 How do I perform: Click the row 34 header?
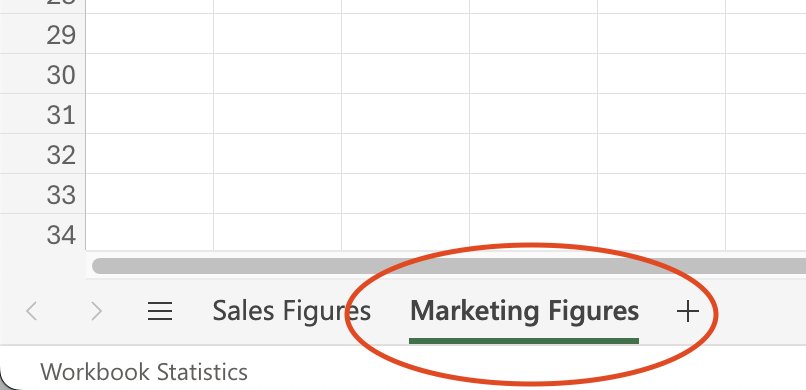click(43, 233)
